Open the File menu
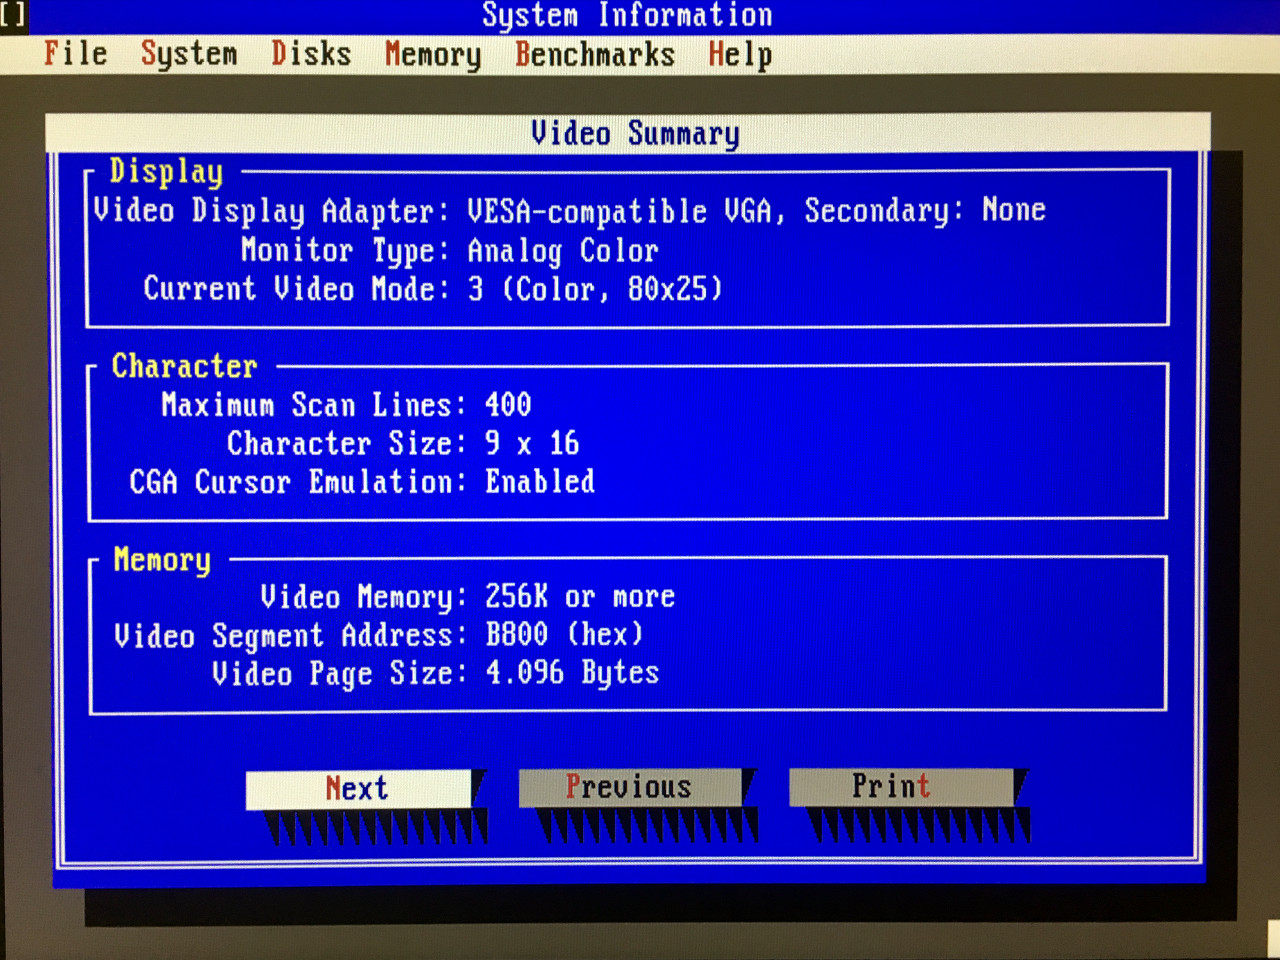Screen dimensions: 1280x960 75,54
